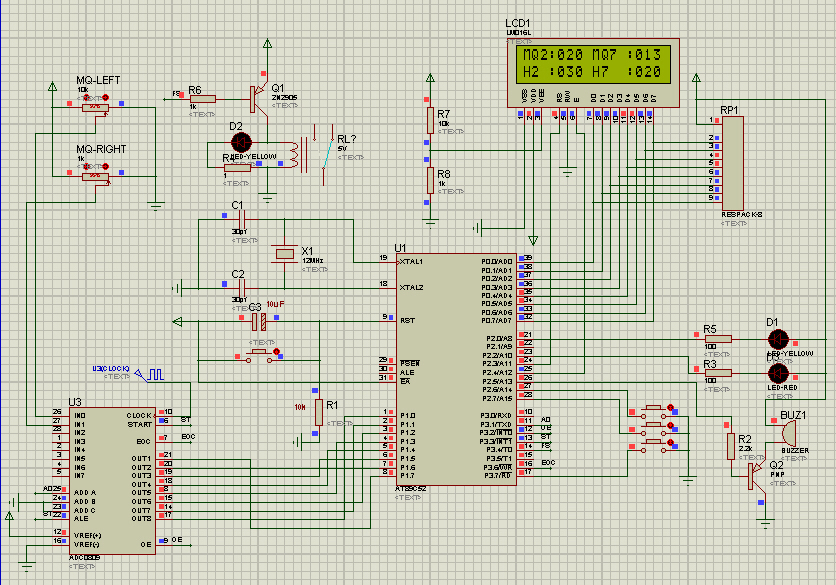The height and width of the screenshot is (585, 836).
Task: Click the 'P0.0/AD0' pin label on U1
Action: pyautogui.click(x=497, y=262)
